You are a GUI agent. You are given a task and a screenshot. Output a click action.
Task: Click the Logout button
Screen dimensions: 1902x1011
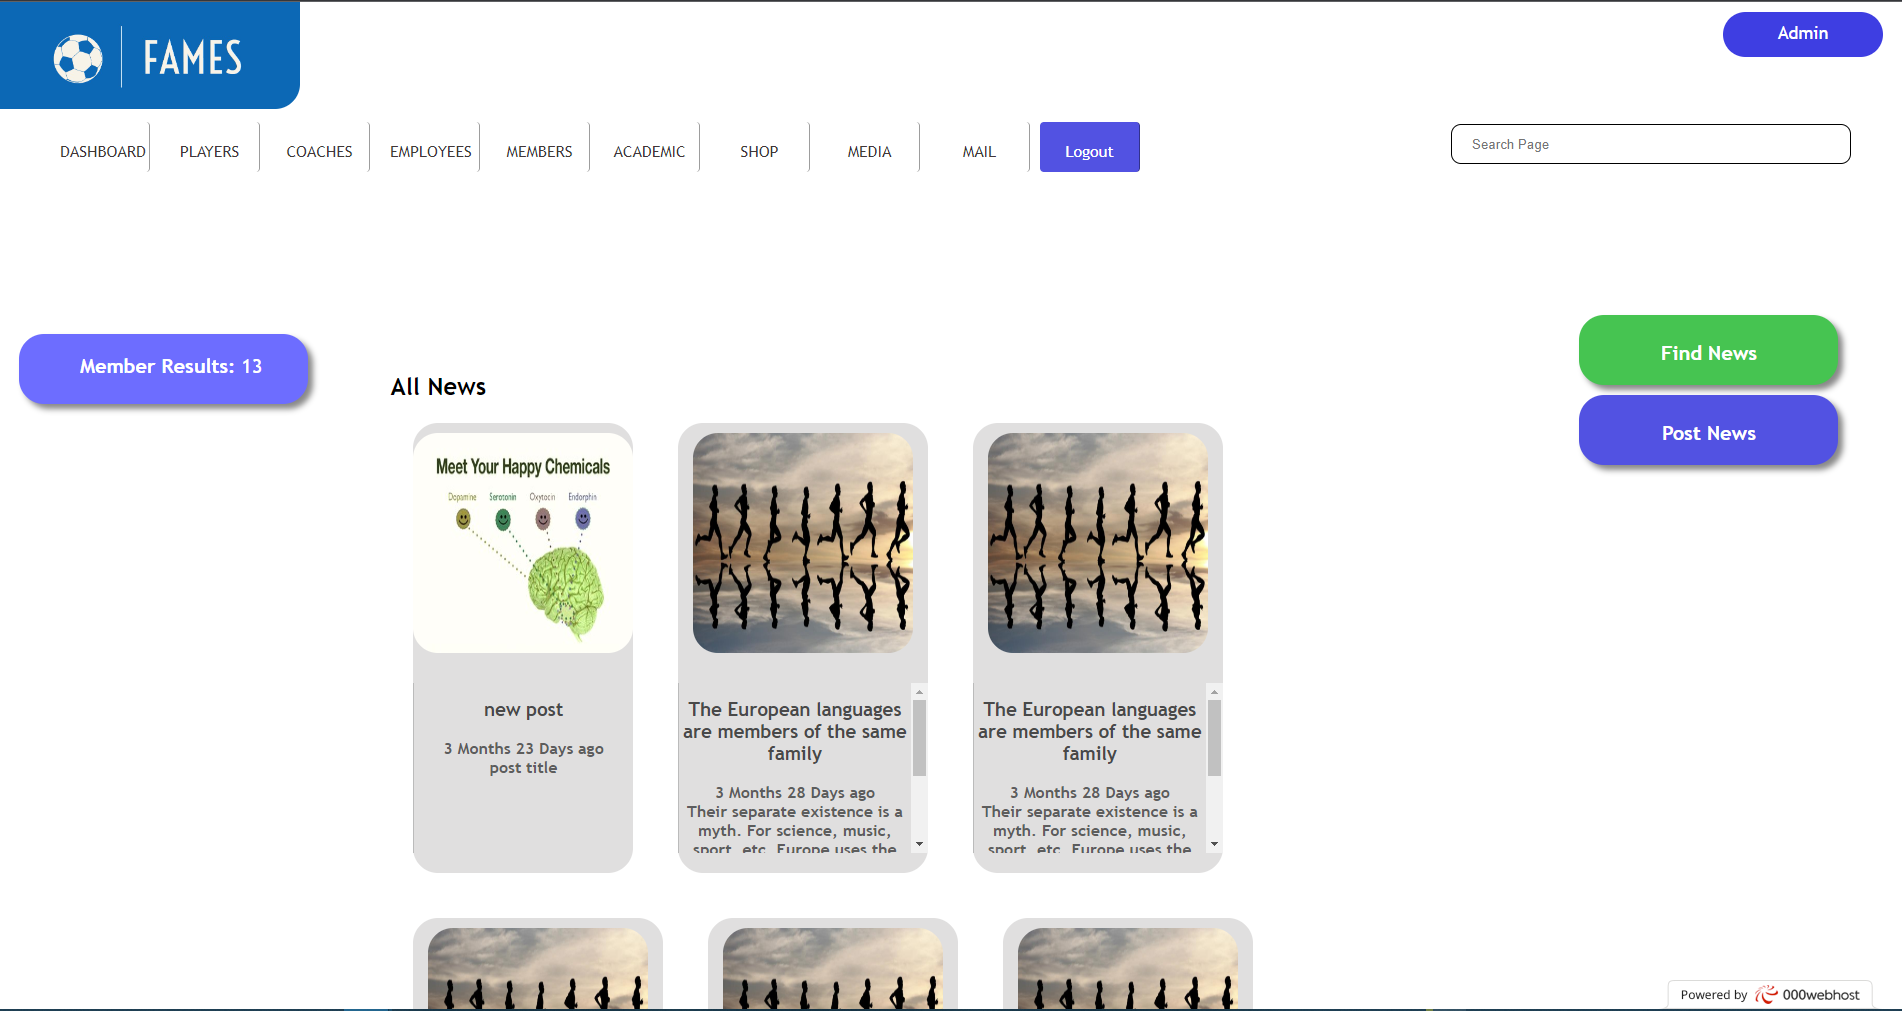pos(1089,147)
